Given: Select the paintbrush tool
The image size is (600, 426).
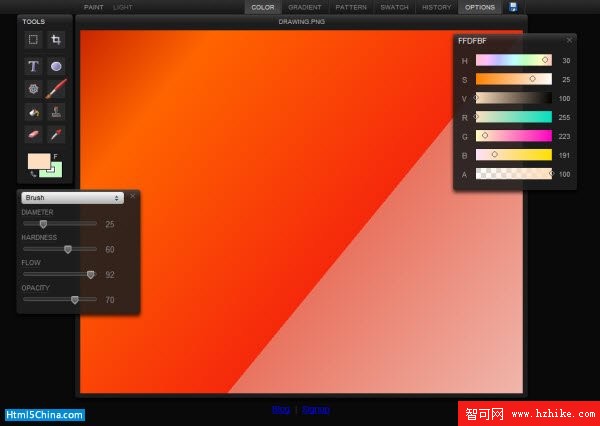Looking at the screenshot, I should coord(56,89).
